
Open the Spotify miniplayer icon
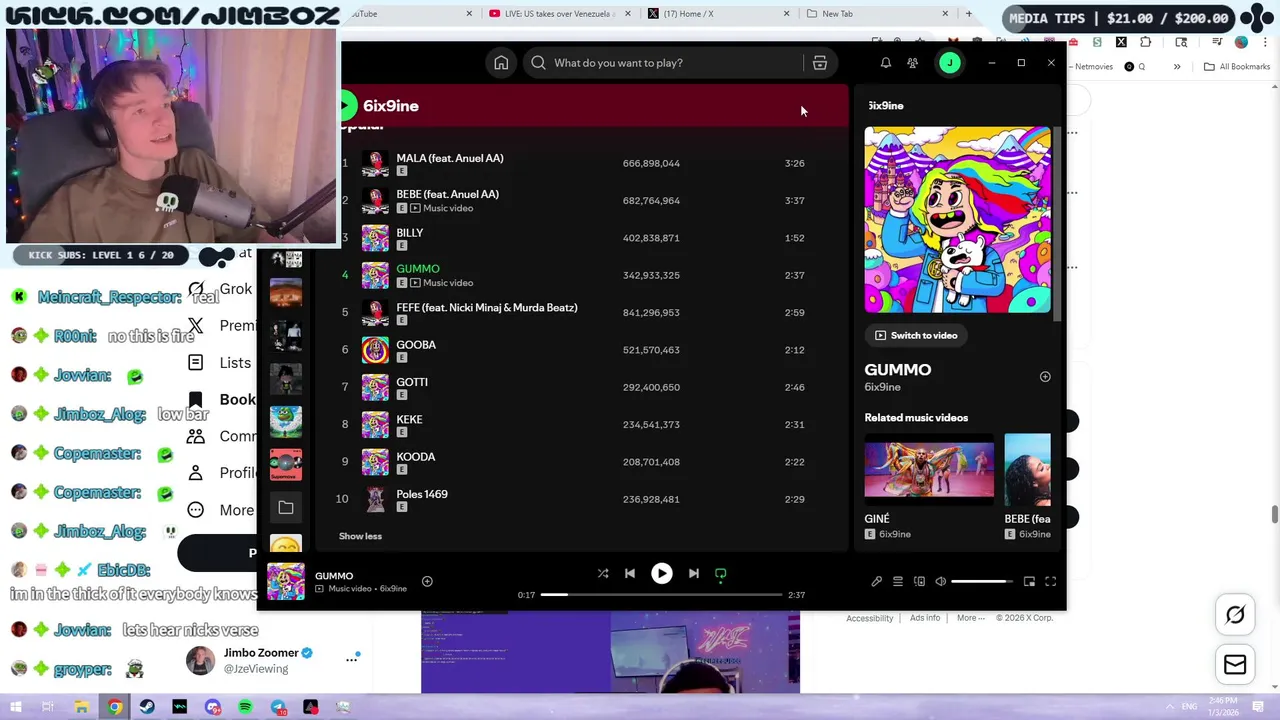point(1029,581)
